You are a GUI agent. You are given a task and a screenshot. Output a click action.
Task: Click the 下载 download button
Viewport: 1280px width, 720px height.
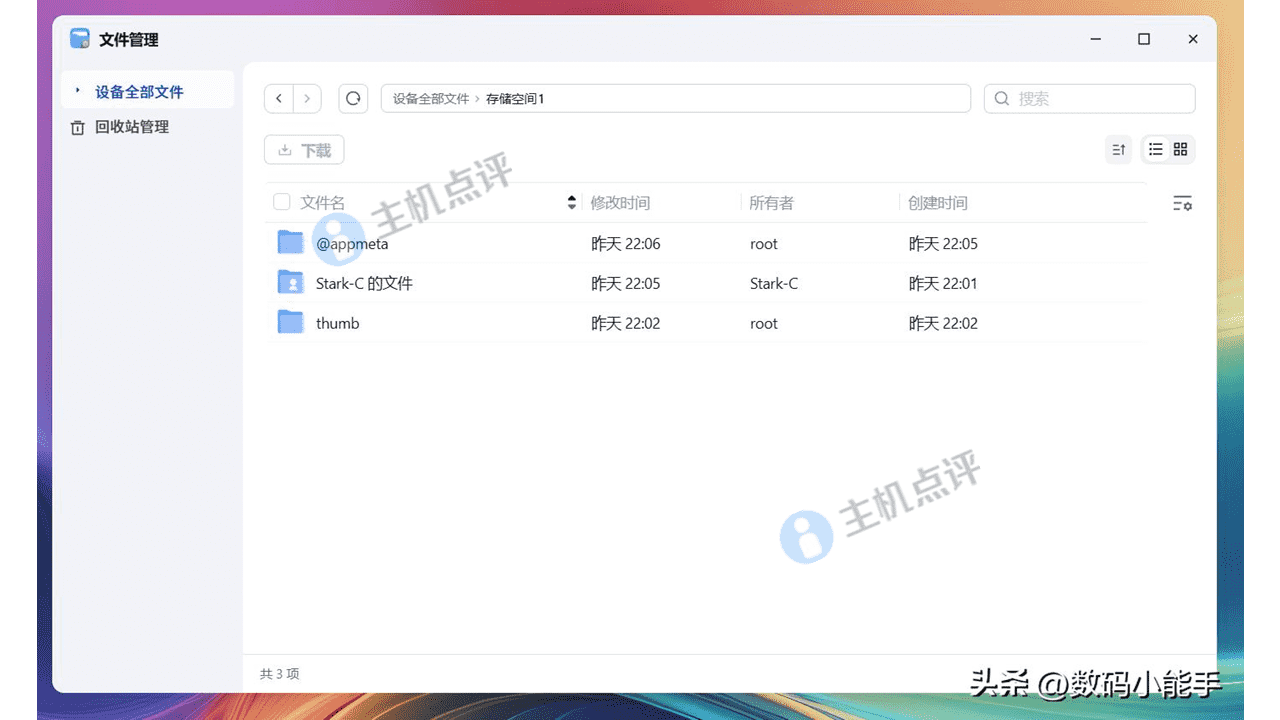(304, 149)
